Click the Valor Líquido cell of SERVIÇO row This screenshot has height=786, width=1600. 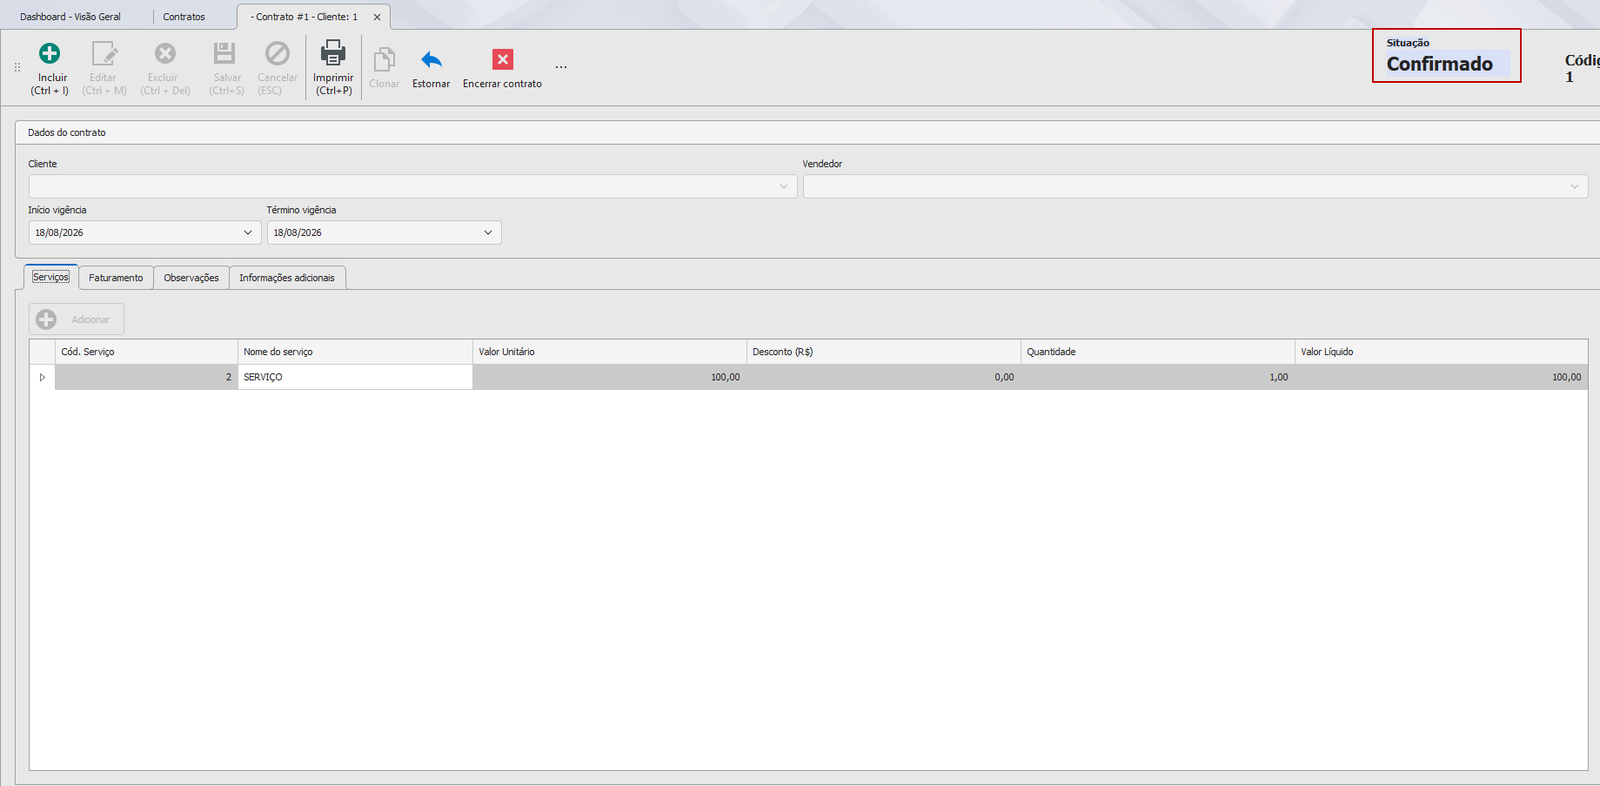click(x=1441, y=377)
